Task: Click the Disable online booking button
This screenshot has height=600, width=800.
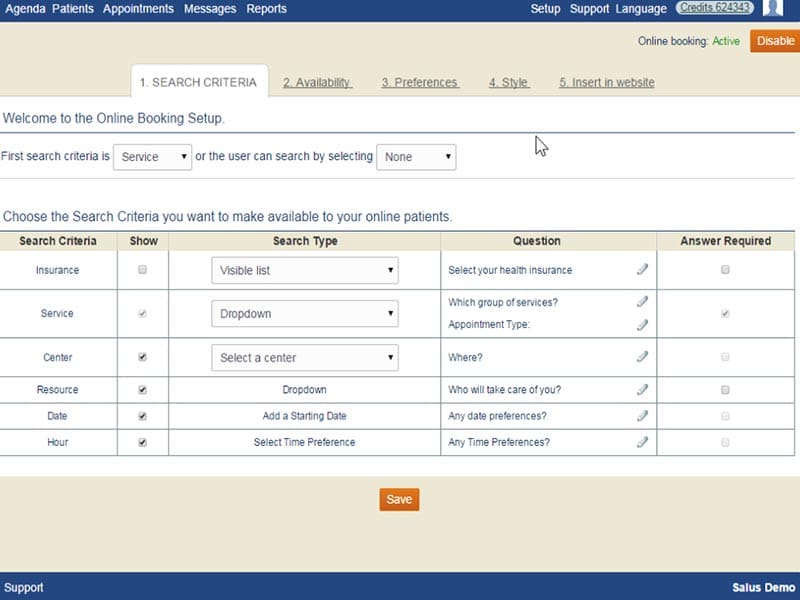Action: tap(775, 41)
